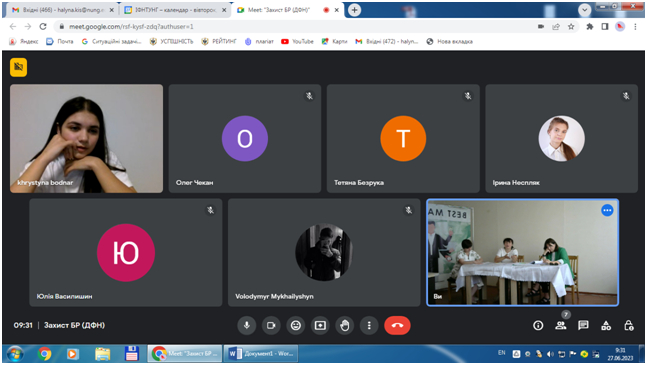Open the emoji reactions button
Screen dimensions: 647x365
click(x=295, y=325)
